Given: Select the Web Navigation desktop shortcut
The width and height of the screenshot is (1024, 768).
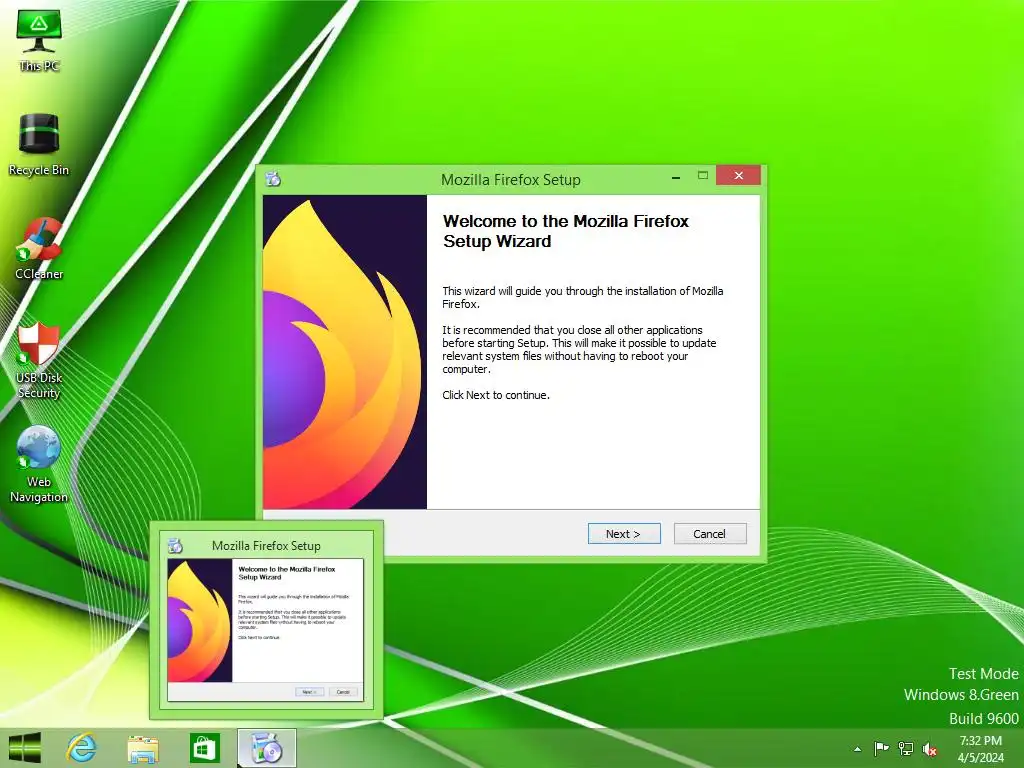Looking at the screenshot, I should (39, 464).
